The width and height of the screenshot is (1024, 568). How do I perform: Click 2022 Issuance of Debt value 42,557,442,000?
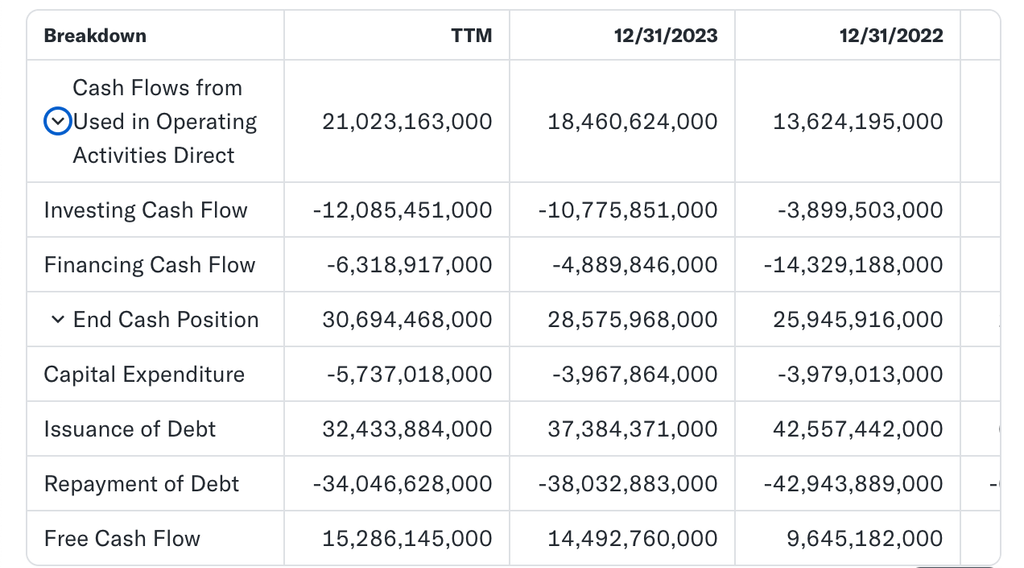(x=858, y=429)
